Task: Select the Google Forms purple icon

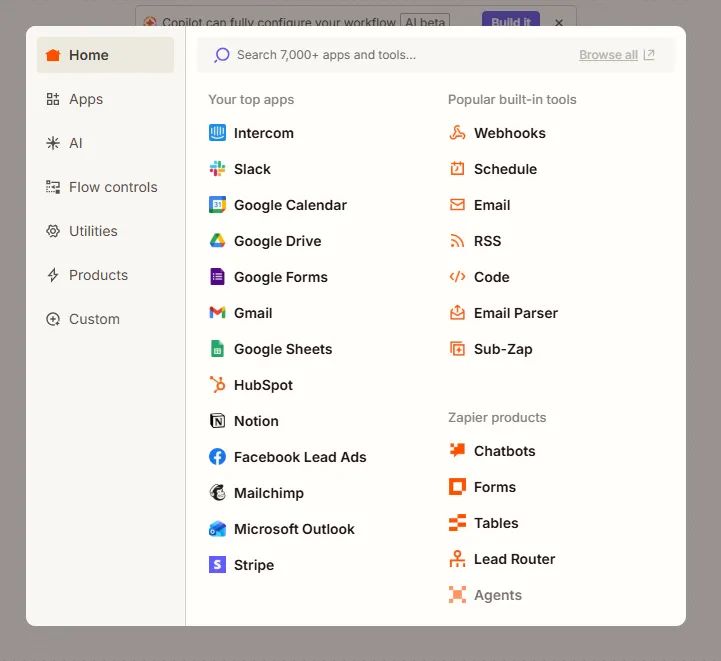Action: [x=217, y=277]
